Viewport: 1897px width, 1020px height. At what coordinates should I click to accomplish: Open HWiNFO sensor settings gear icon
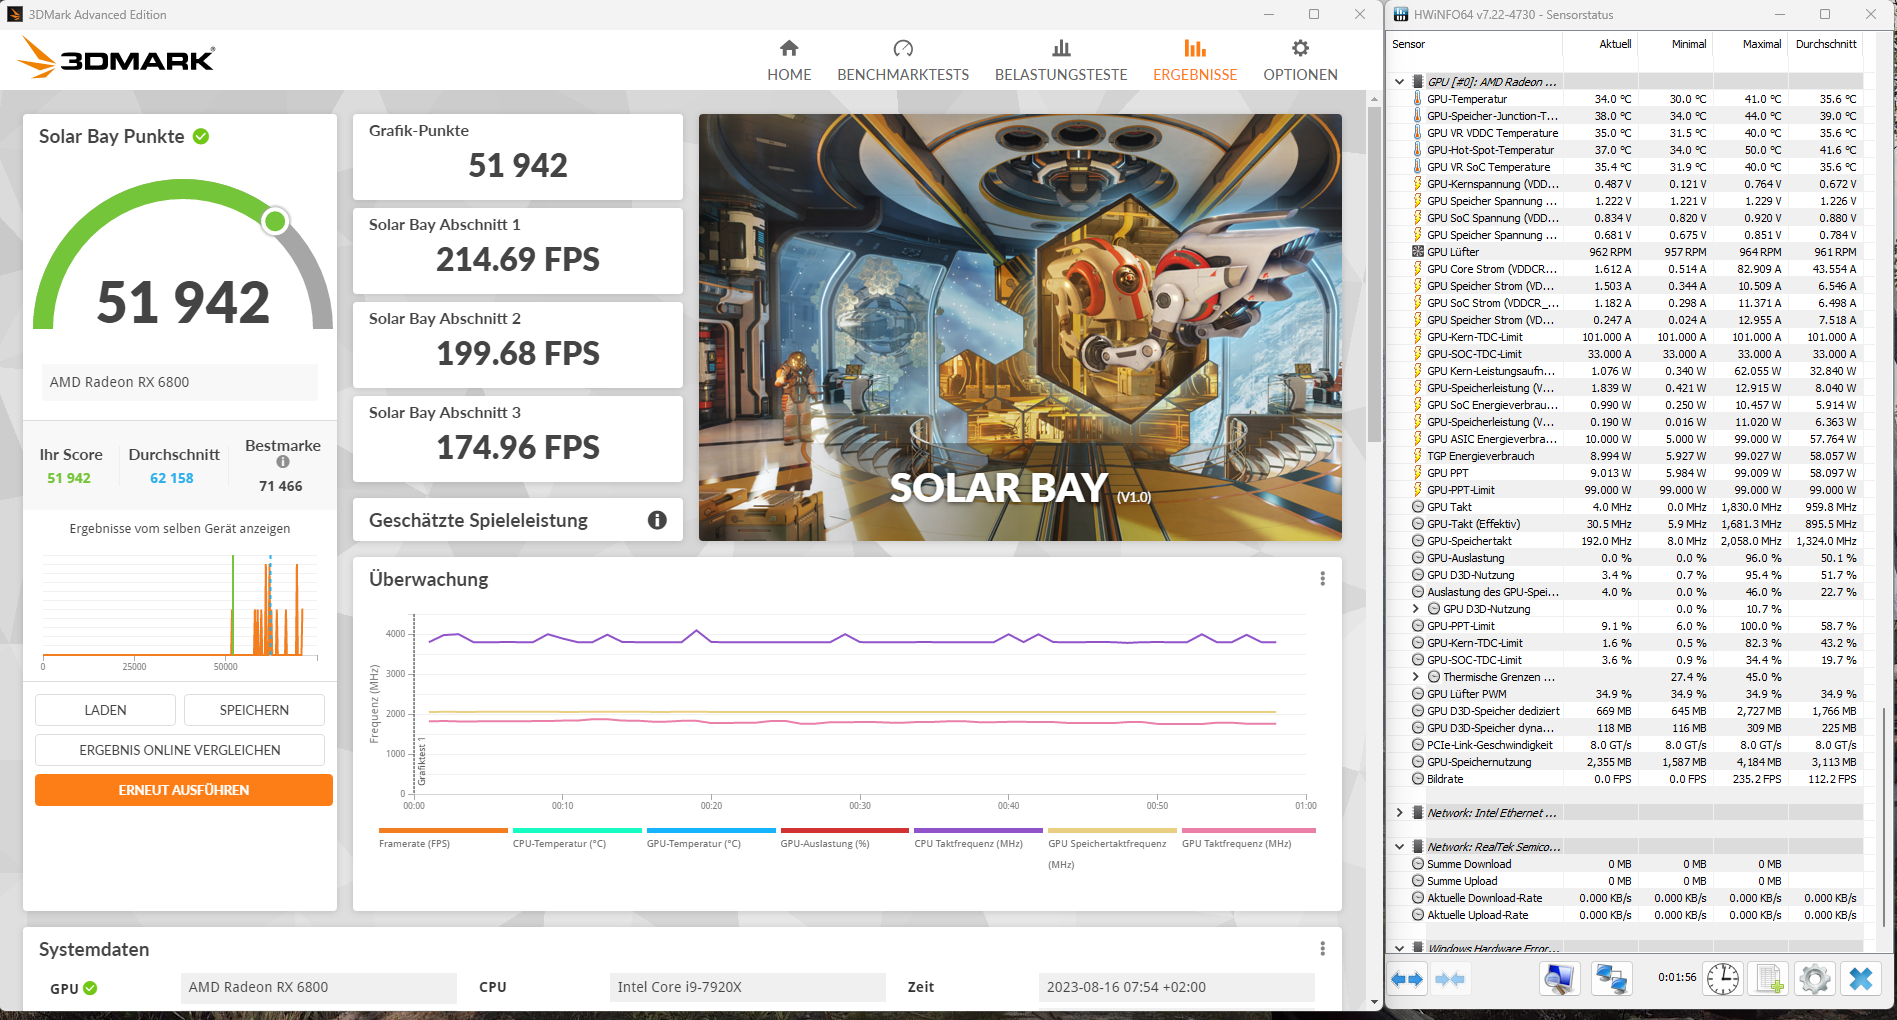(1814, 979)
